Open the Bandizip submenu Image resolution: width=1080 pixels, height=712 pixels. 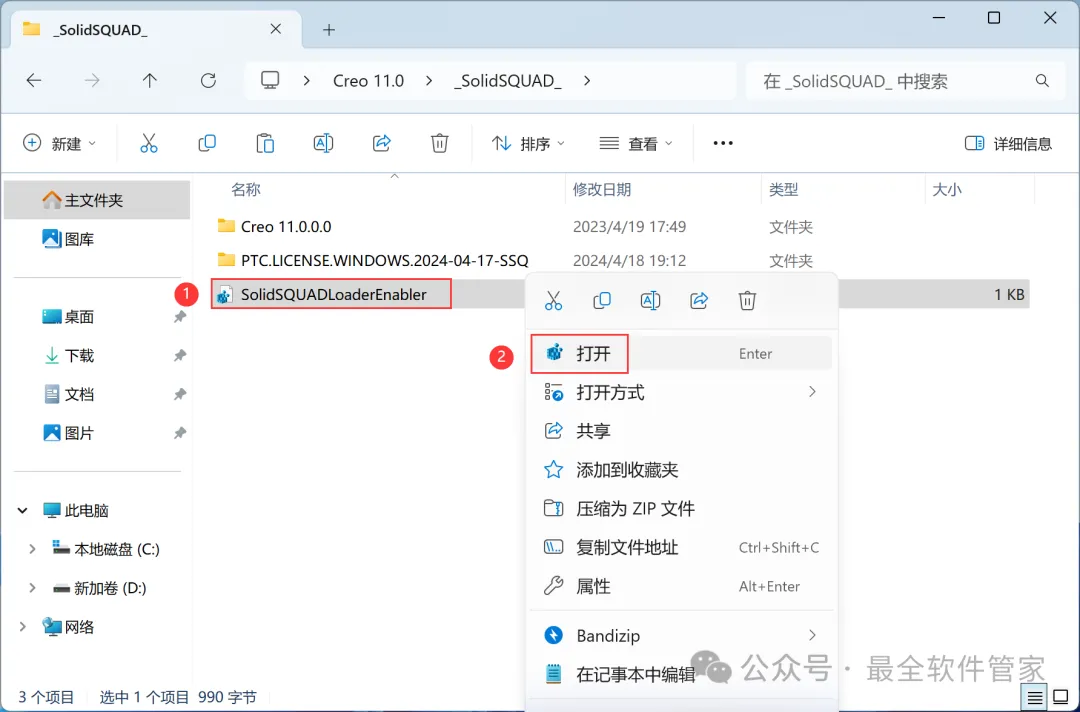(681, 635)
